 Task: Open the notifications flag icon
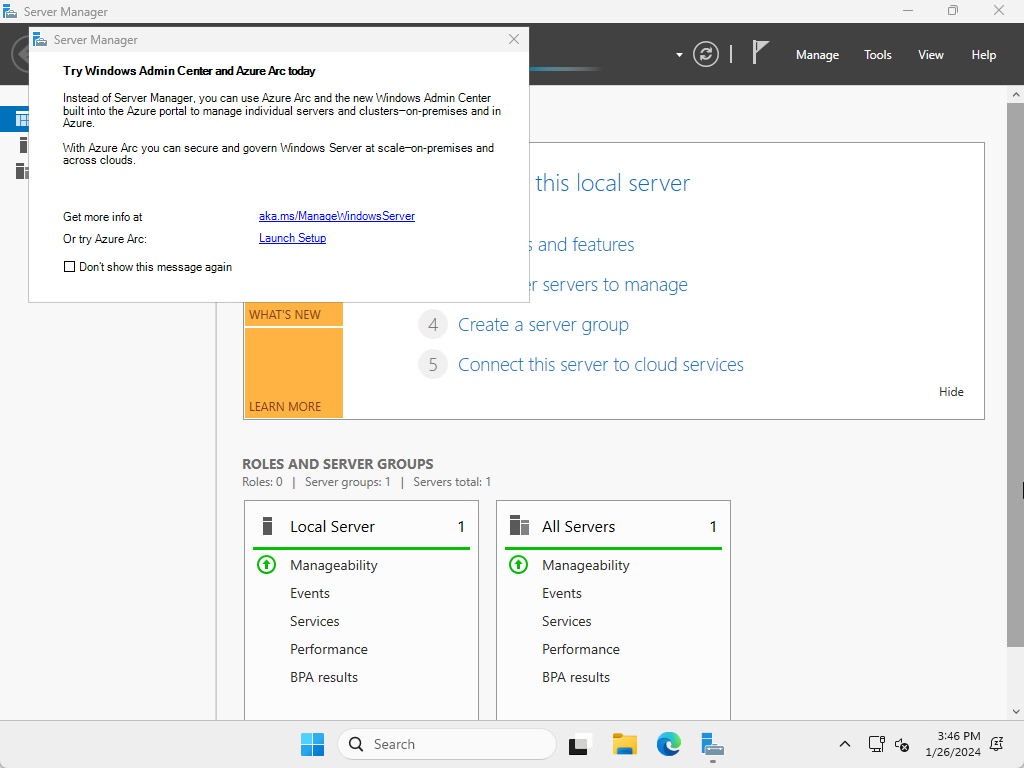761,53
